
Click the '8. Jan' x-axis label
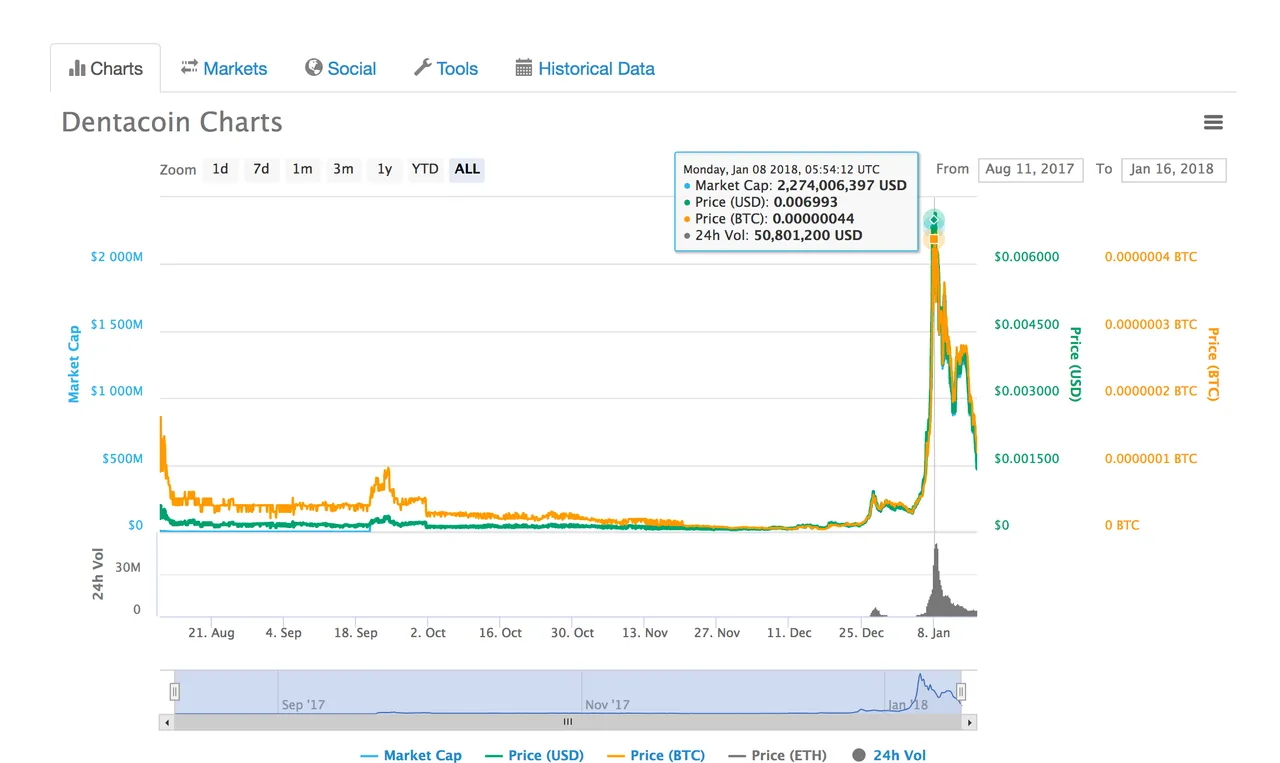[934, 633]
